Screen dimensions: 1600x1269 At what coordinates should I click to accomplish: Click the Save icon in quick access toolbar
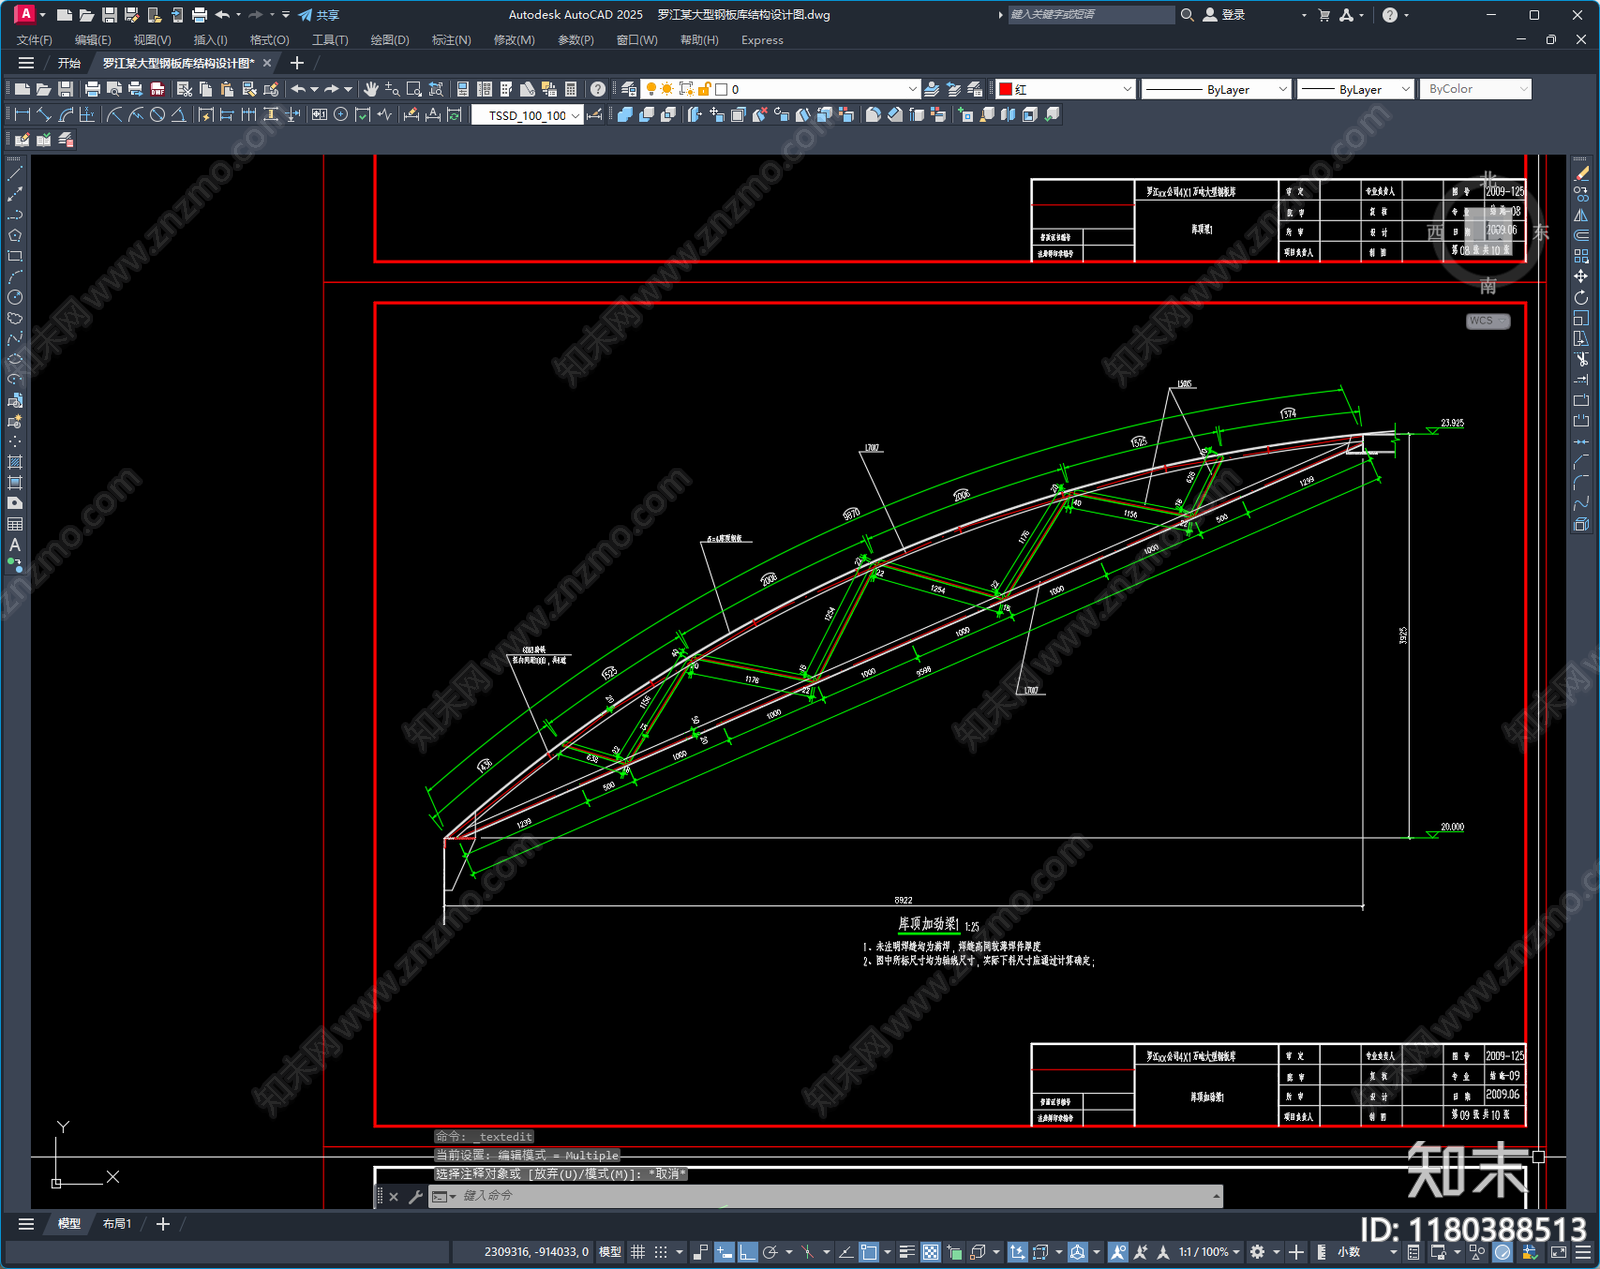(x=109, y=15)
